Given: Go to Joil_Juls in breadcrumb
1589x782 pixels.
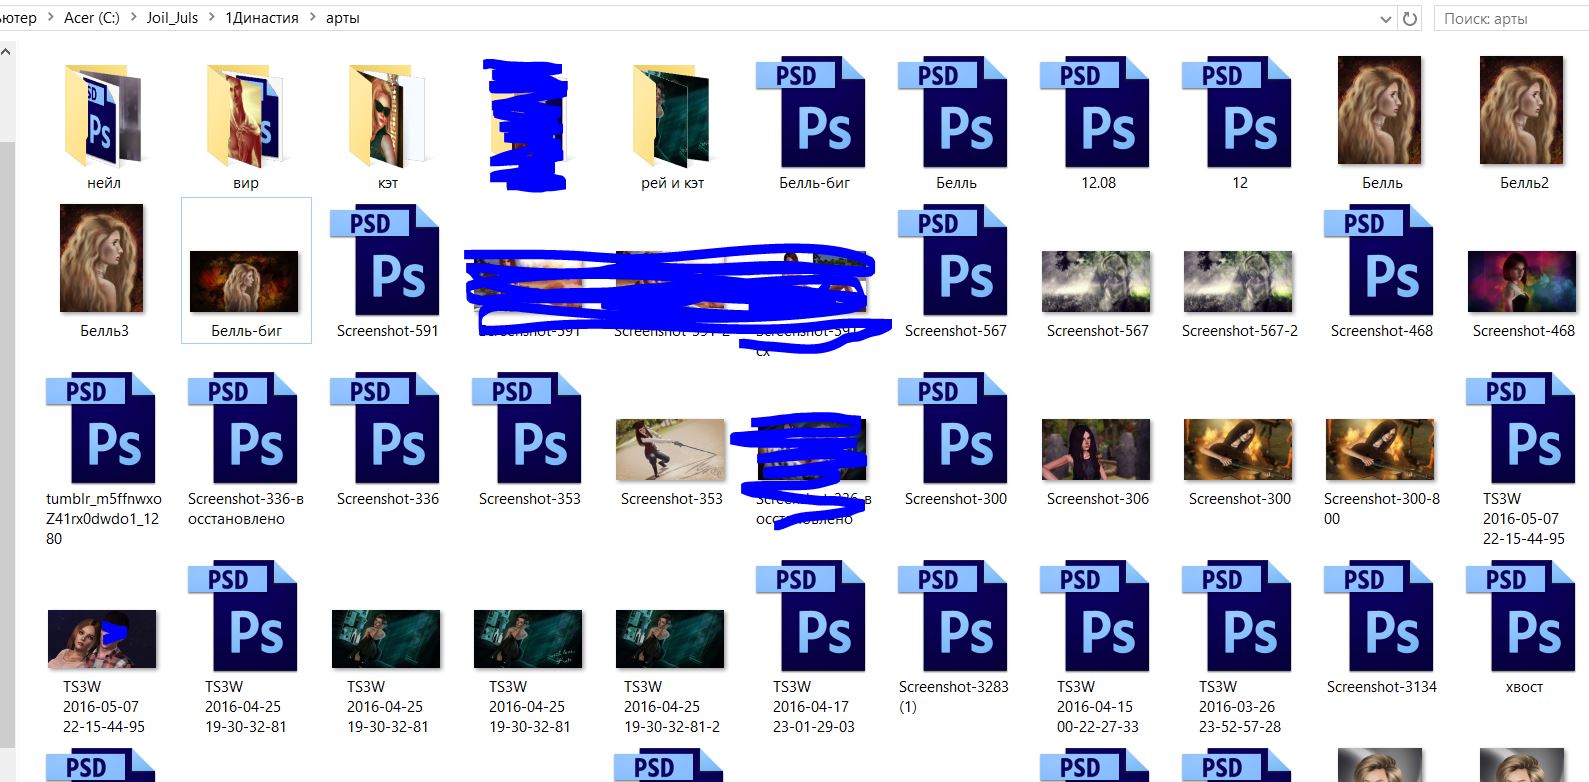Looking at the screenshot, I should tap(173, 18).
